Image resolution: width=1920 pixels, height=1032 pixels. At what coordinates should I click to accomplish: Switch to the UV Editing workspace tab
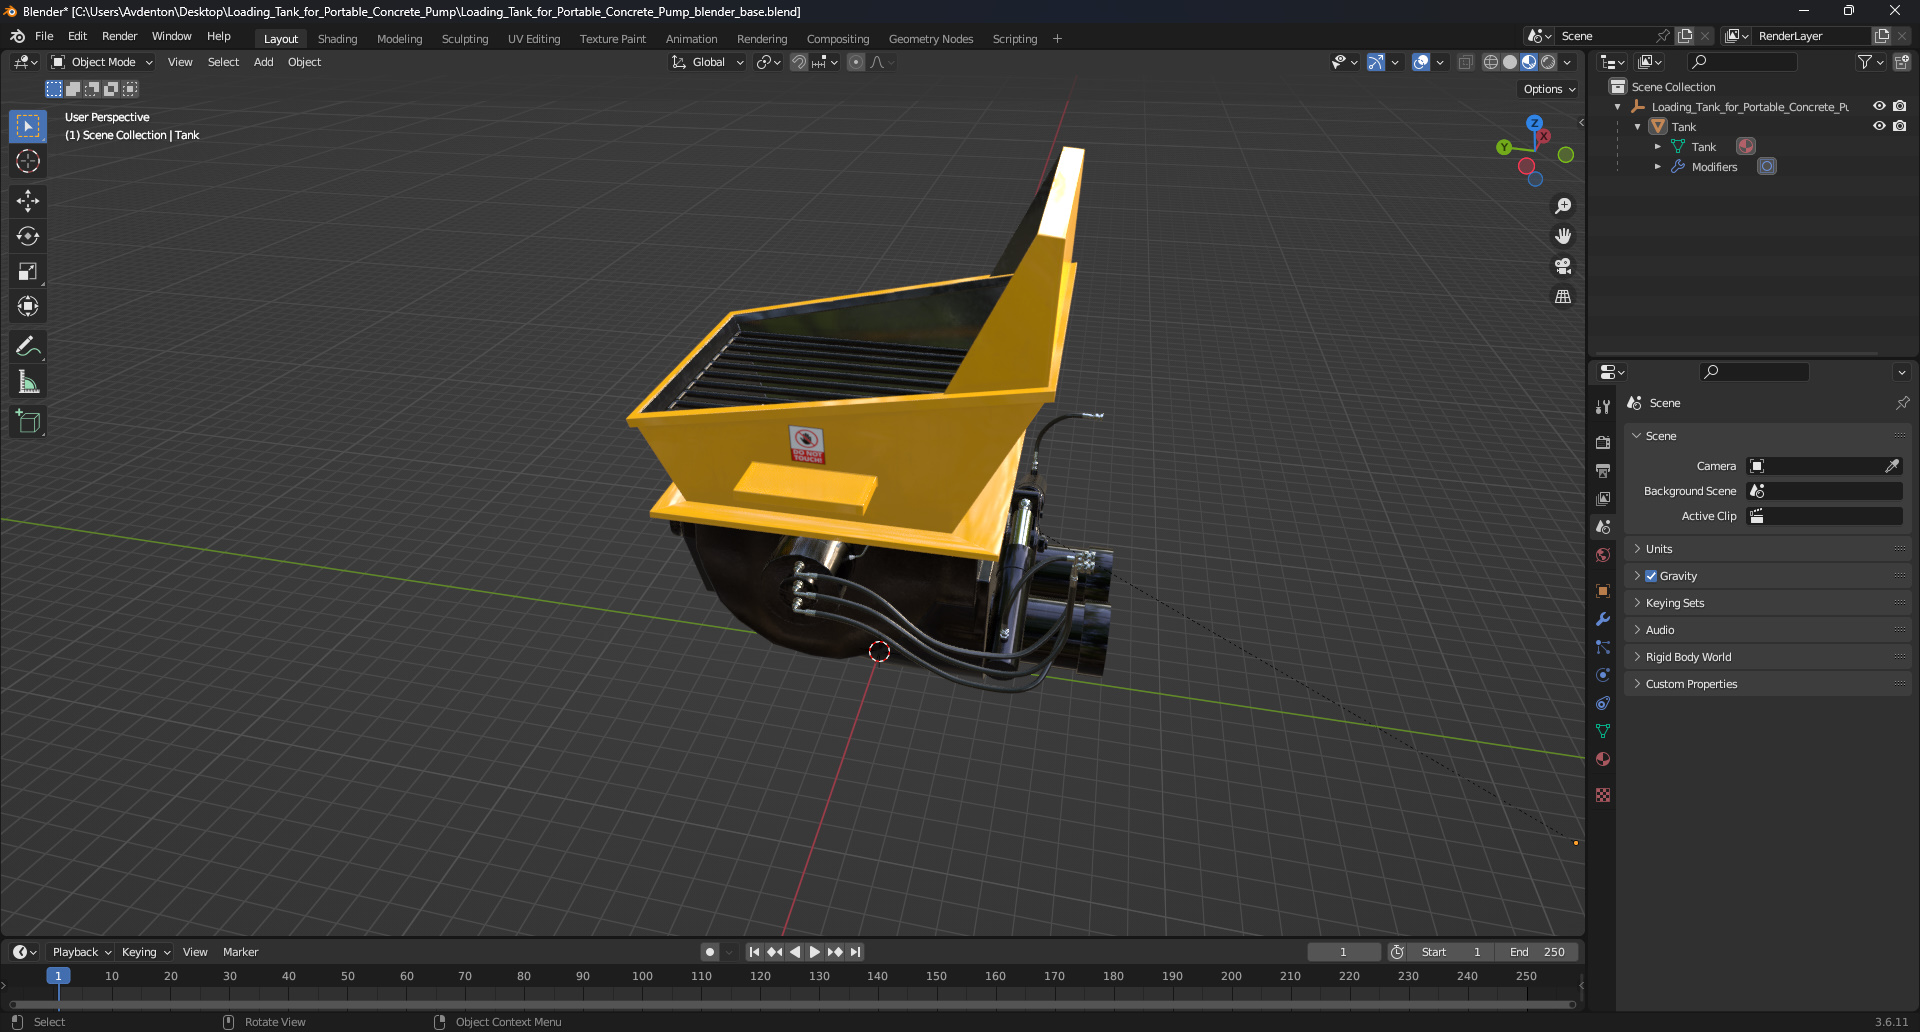pyautogui.click(x=534, y=39)
